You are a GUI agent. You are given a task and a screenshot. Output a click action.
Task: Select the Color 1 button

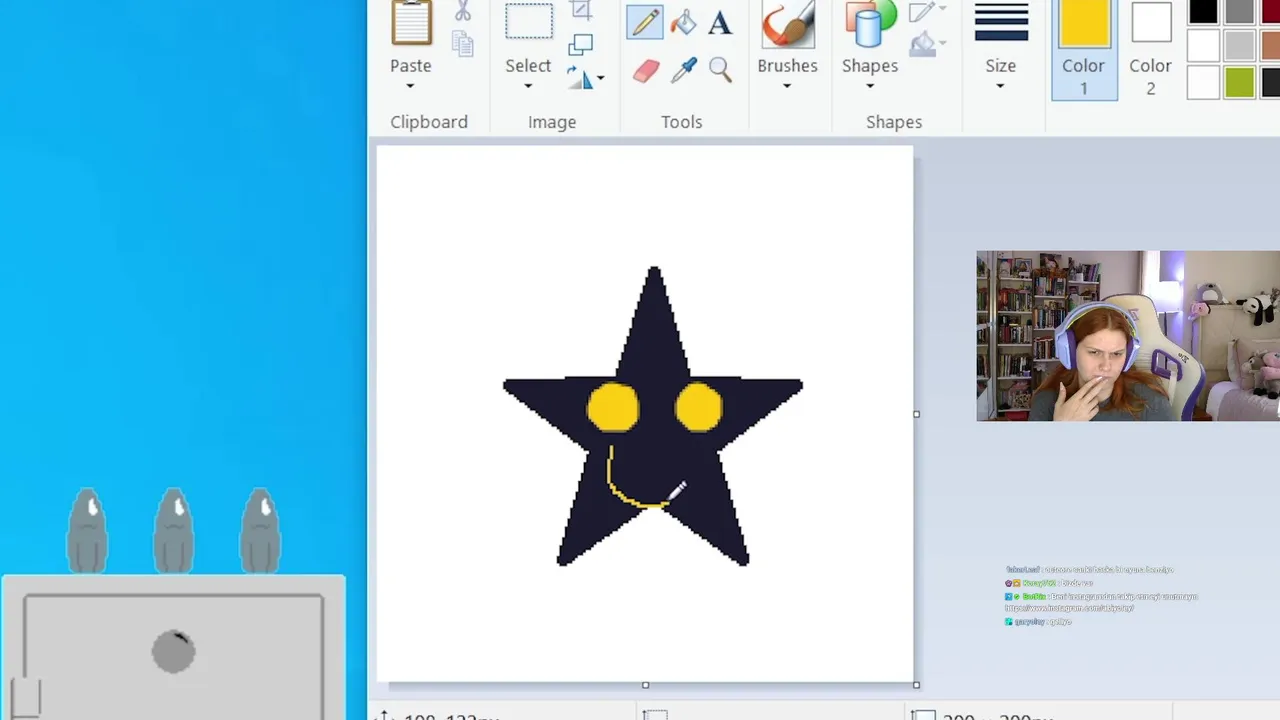click(x=1084, y=48)
